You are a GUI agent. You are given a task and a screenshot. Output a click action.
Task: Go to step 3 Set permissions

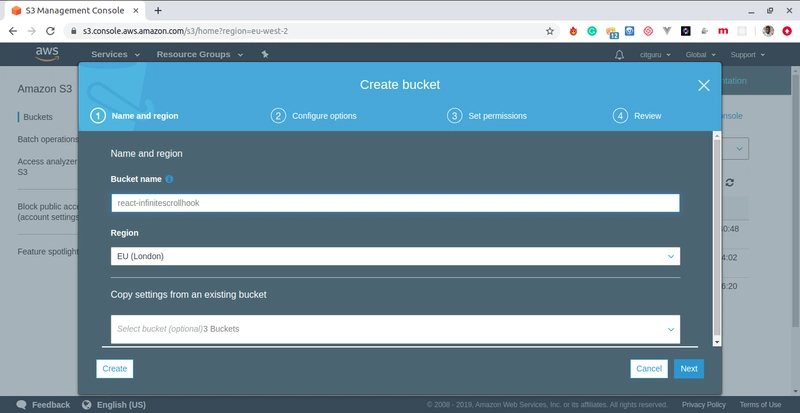click(487, 116)
